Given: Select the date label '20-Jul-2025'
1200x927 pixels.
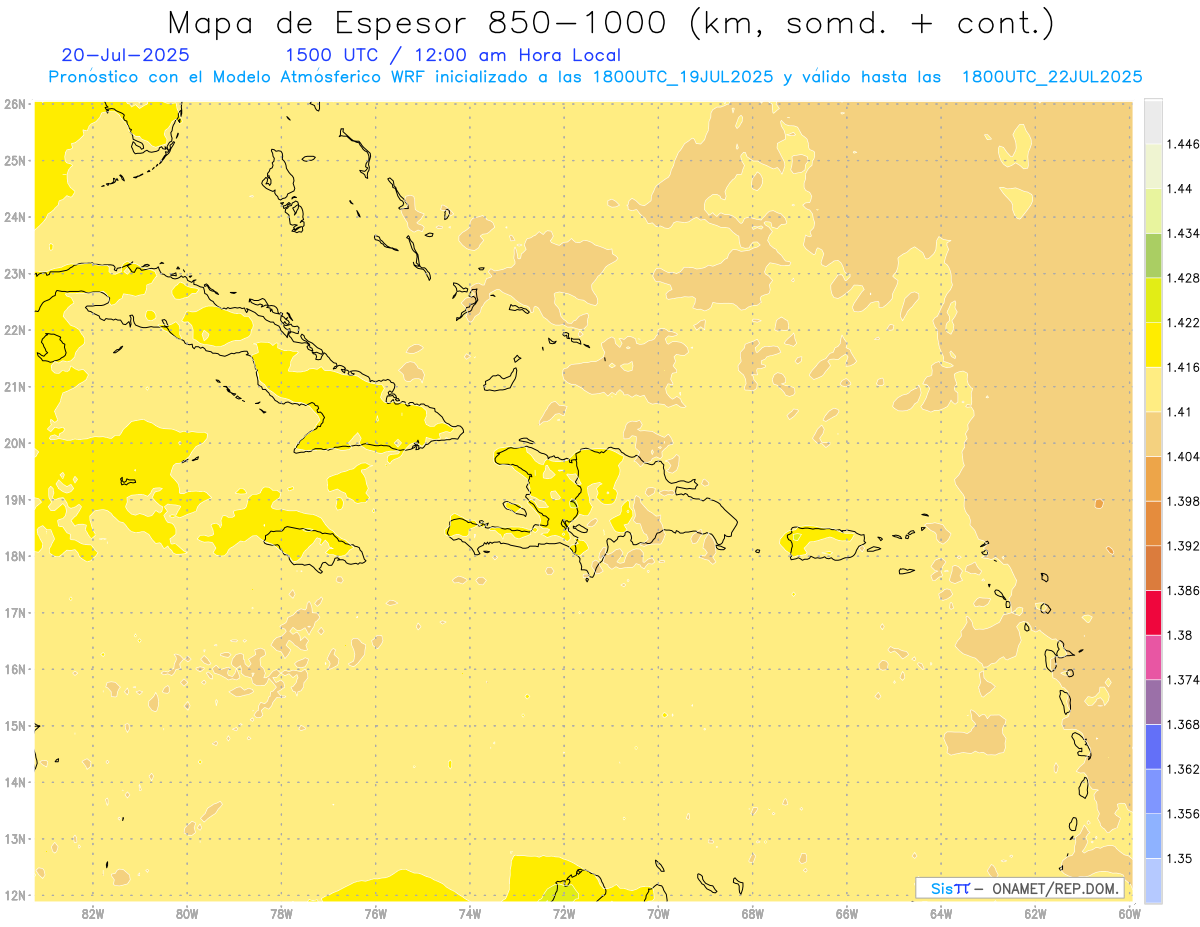Looking at the screenshot, I should [125, 55].
